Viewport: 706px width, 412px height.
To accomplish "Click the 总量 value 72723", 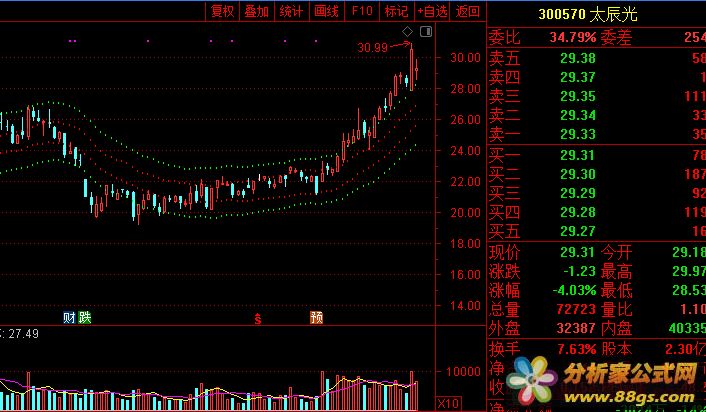I will pos(576,309).
